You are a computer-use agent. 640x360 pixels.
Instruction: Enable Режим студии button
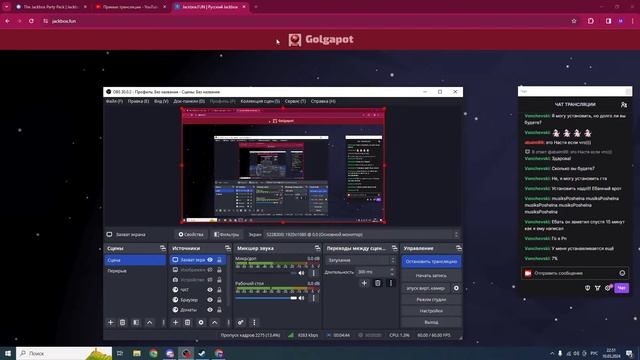pyautogui.click(x=431, y=300)
